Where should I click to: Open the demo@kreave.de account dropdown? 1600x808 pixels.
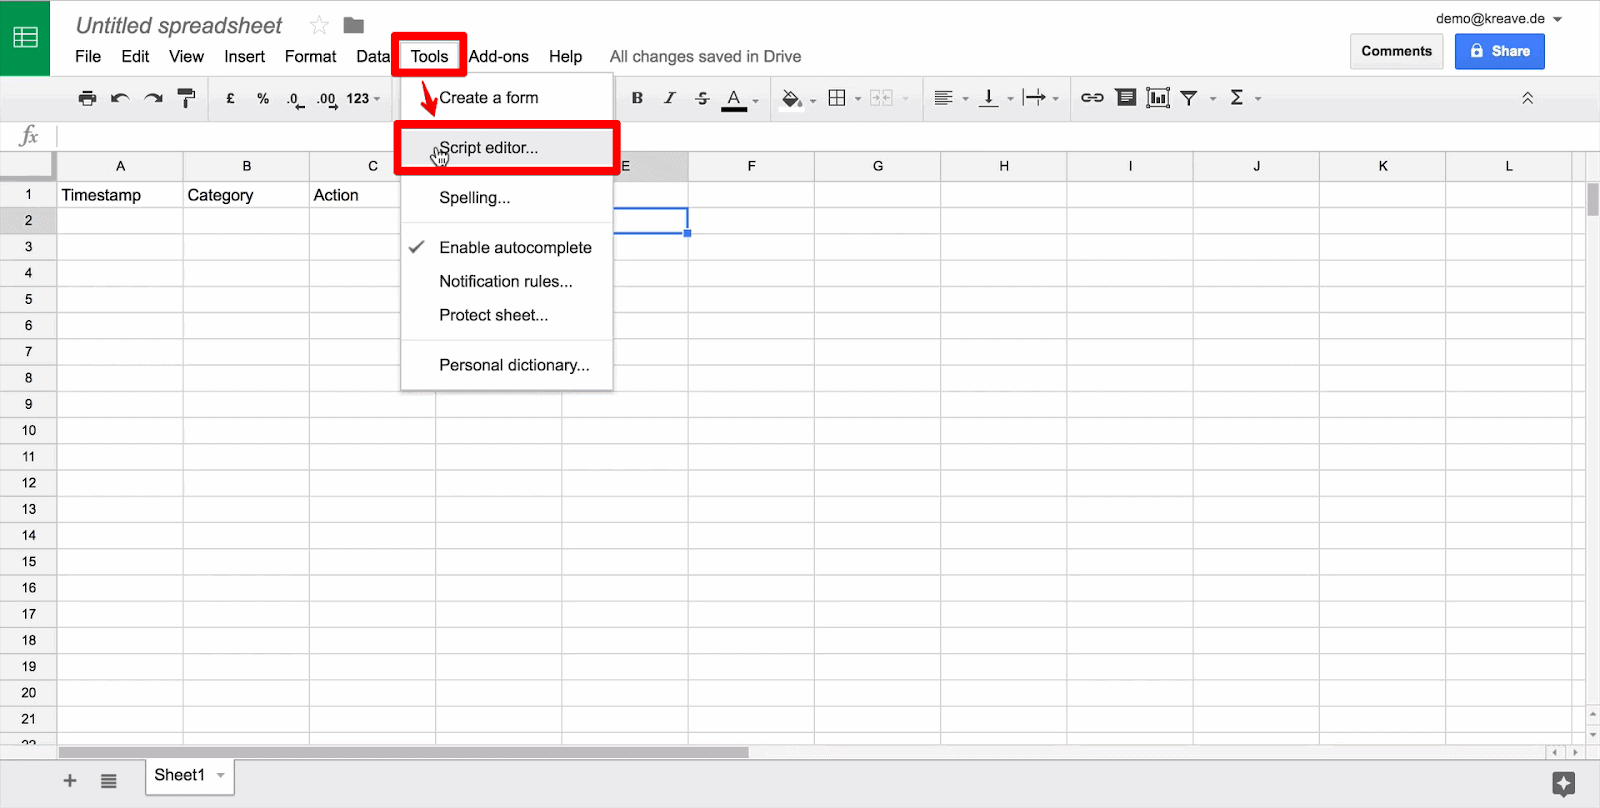click(x=1499, y=19)
